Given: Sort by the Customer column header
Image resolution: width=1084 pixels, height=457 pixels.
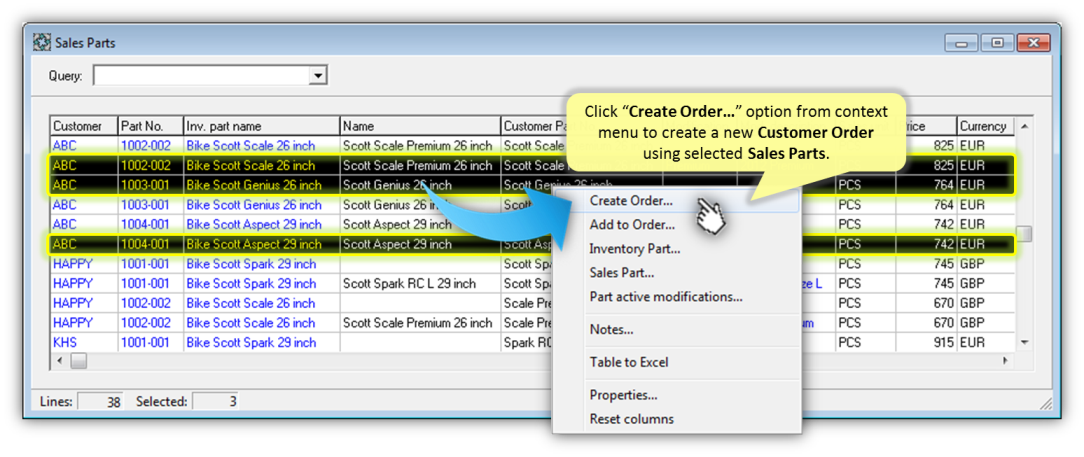Looking at the screenshot, I should point(84,126).
